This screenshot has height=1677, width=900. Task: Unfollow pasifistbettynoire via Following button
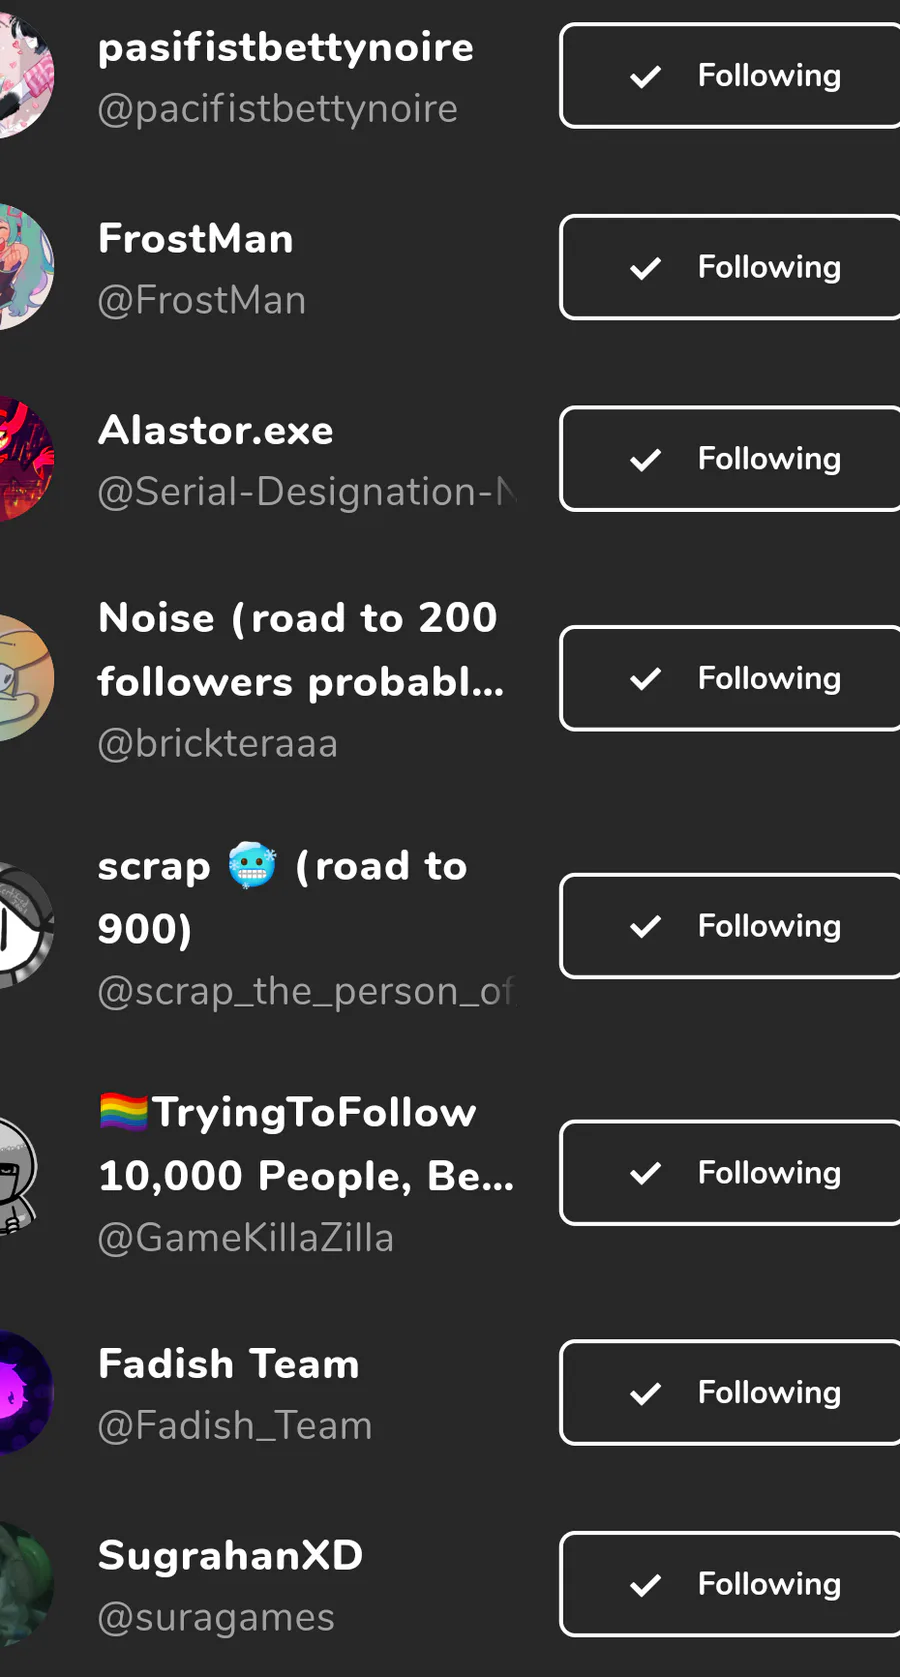tap(732, 76)
